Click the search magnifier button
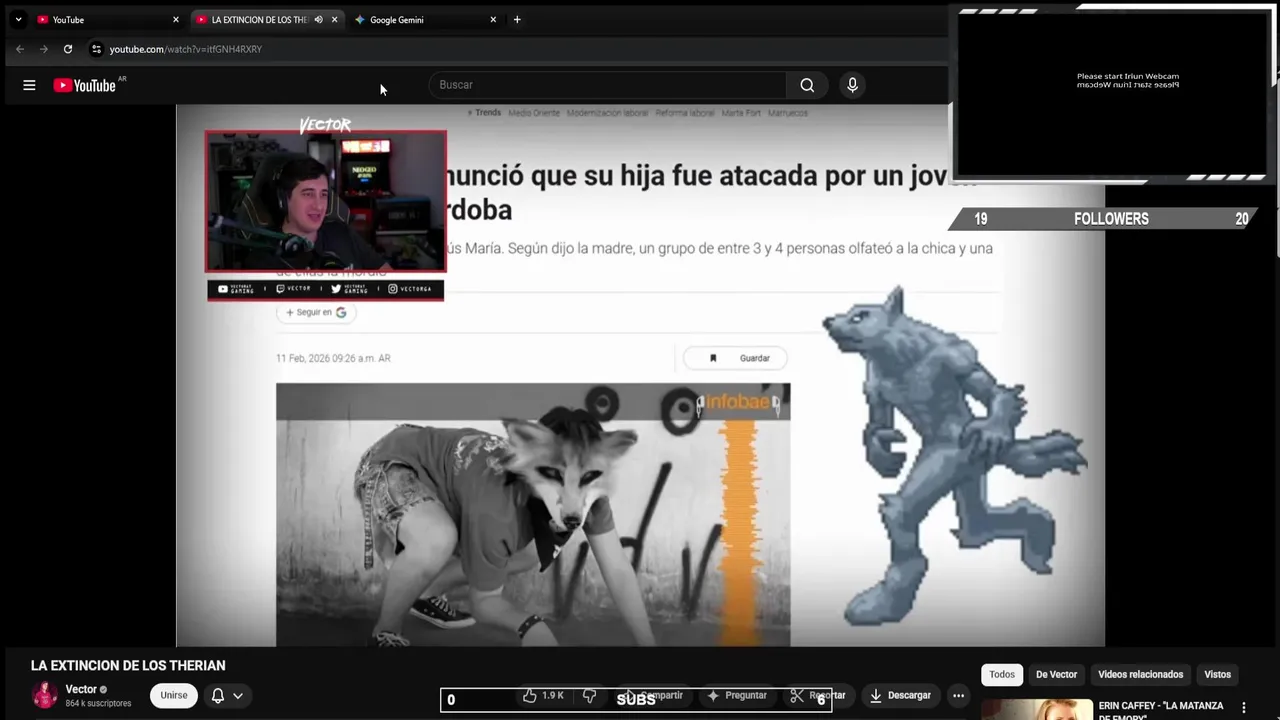The image size is (1280, 720). point(807,85)
